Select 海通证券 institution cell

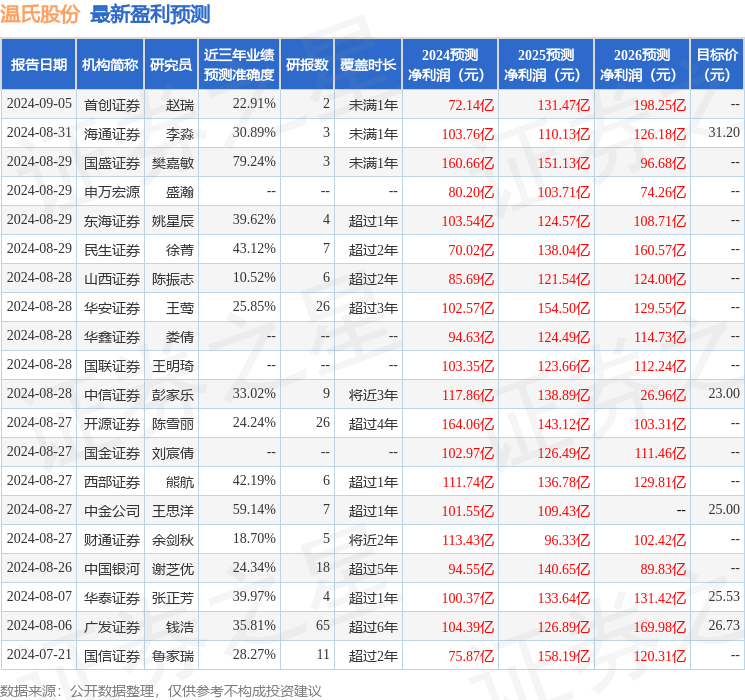112,134
